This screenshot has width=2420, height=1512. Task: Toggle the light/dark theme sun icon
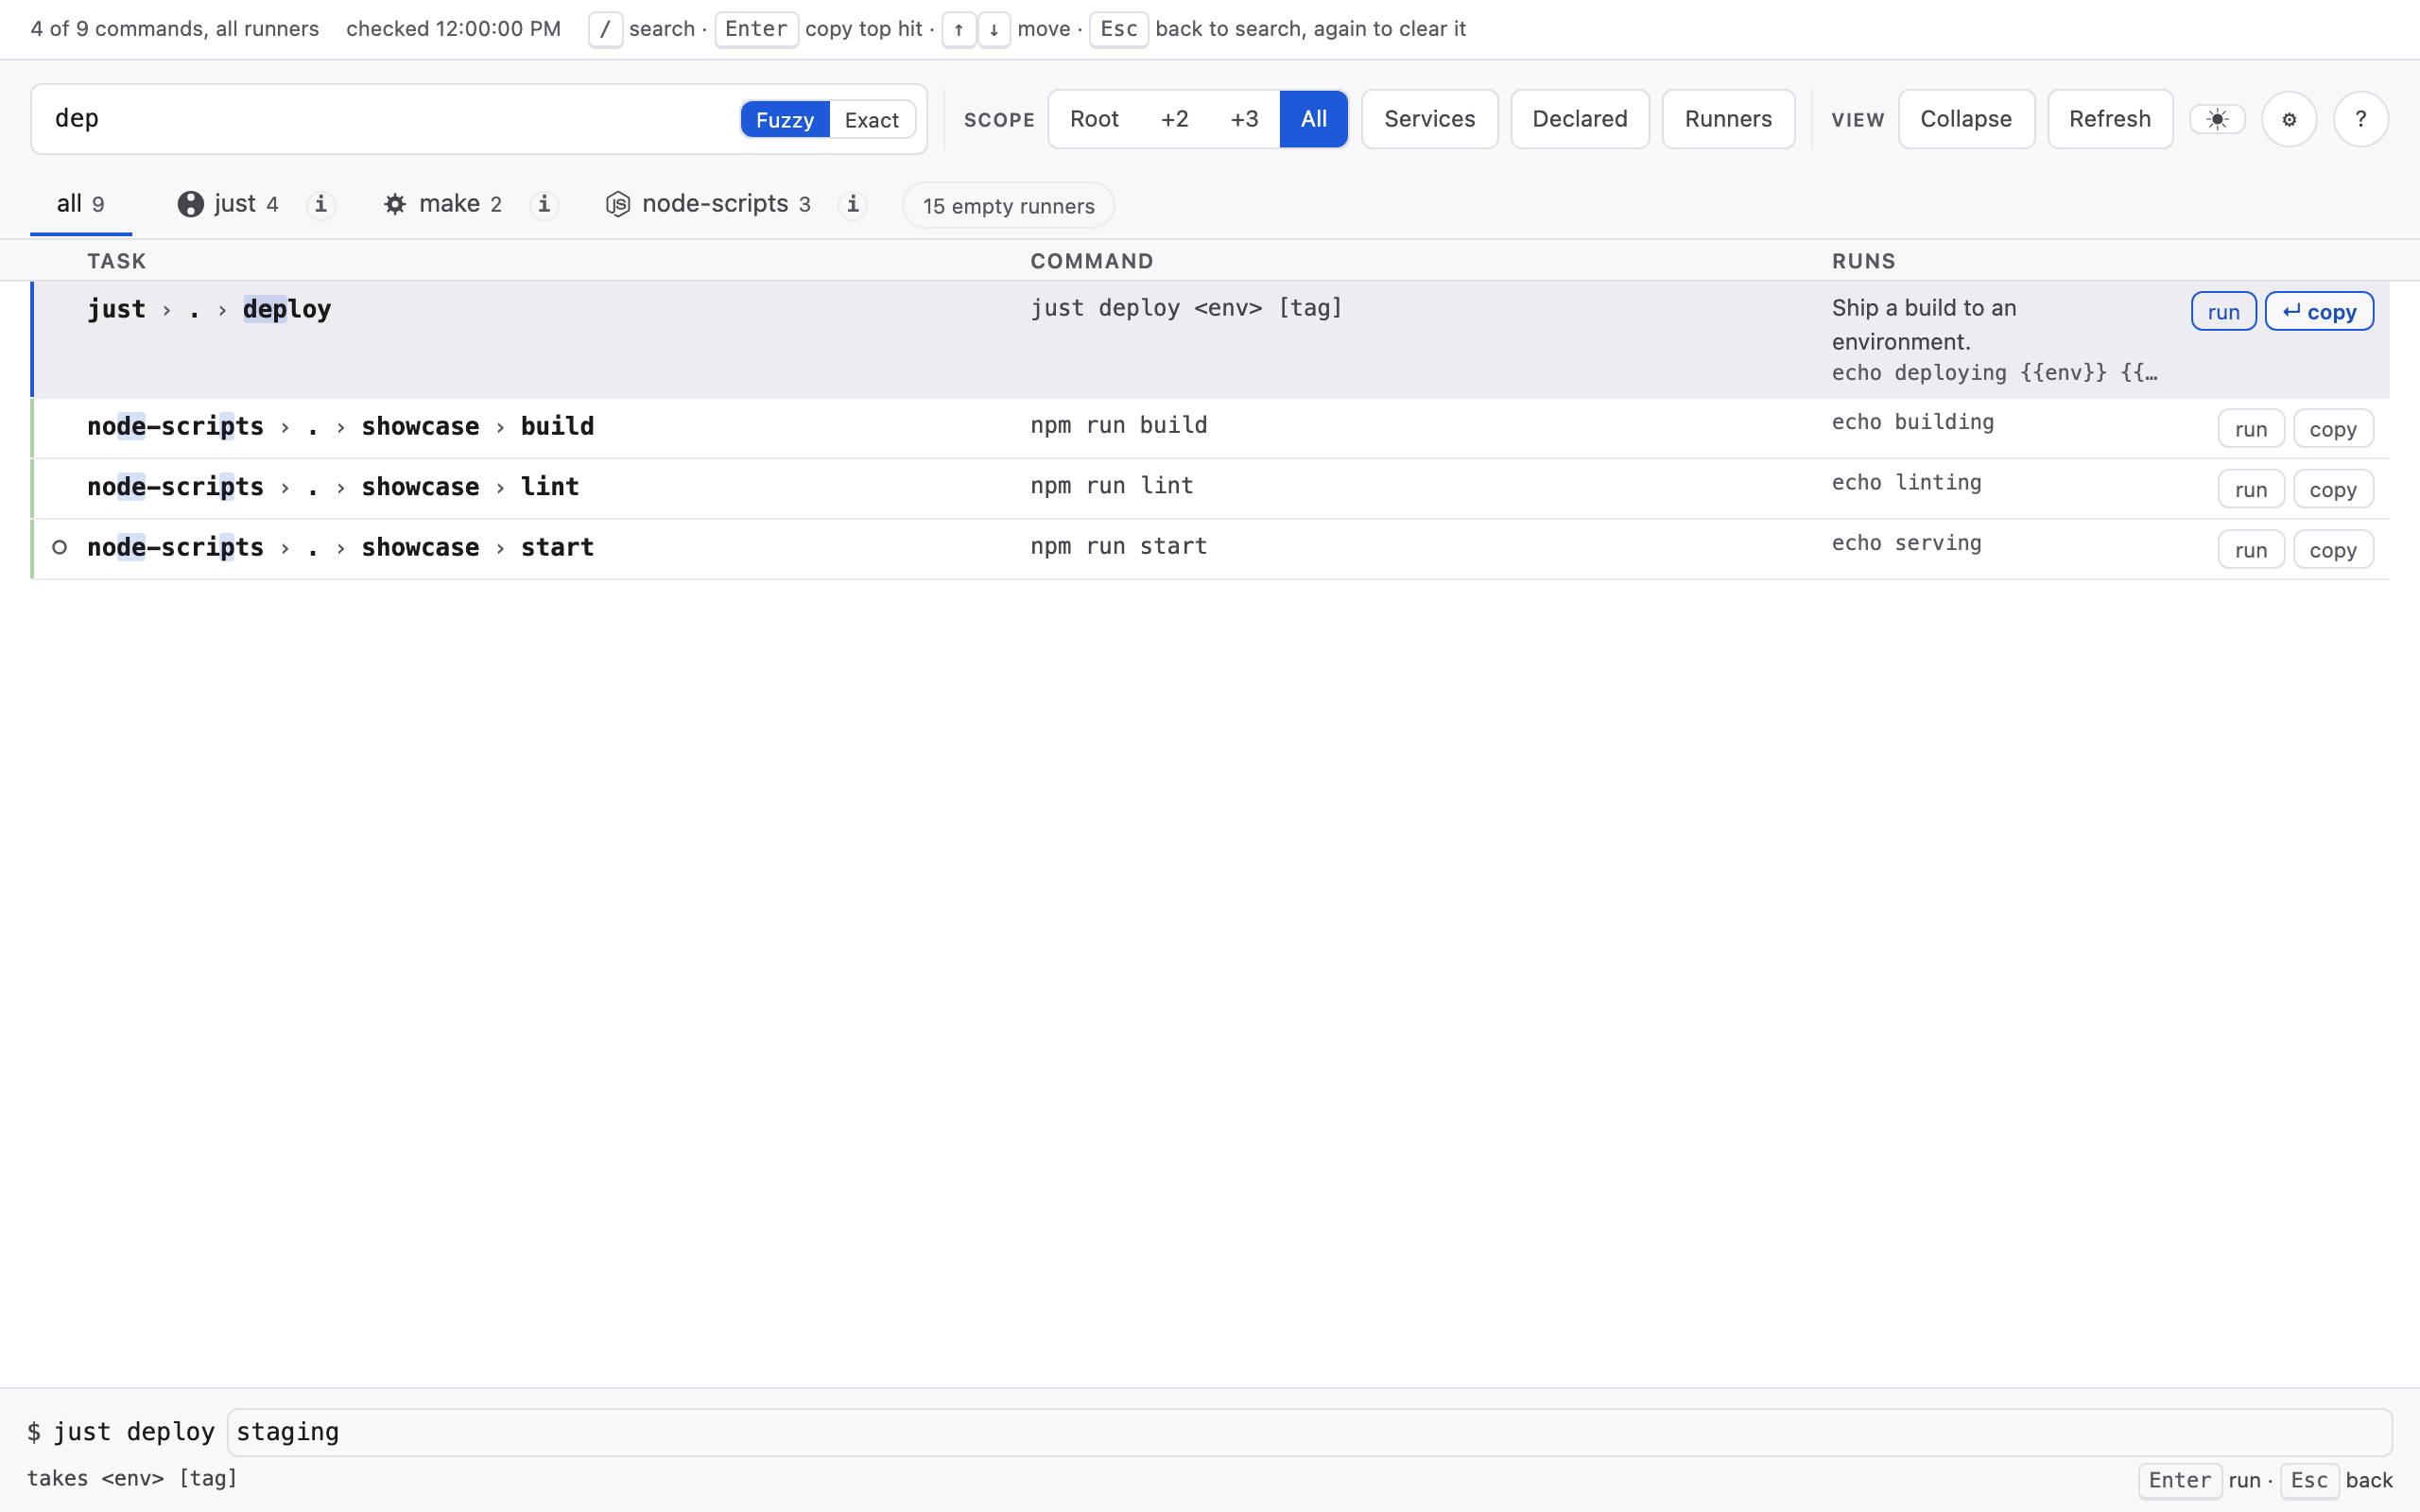pos(2217,119)
